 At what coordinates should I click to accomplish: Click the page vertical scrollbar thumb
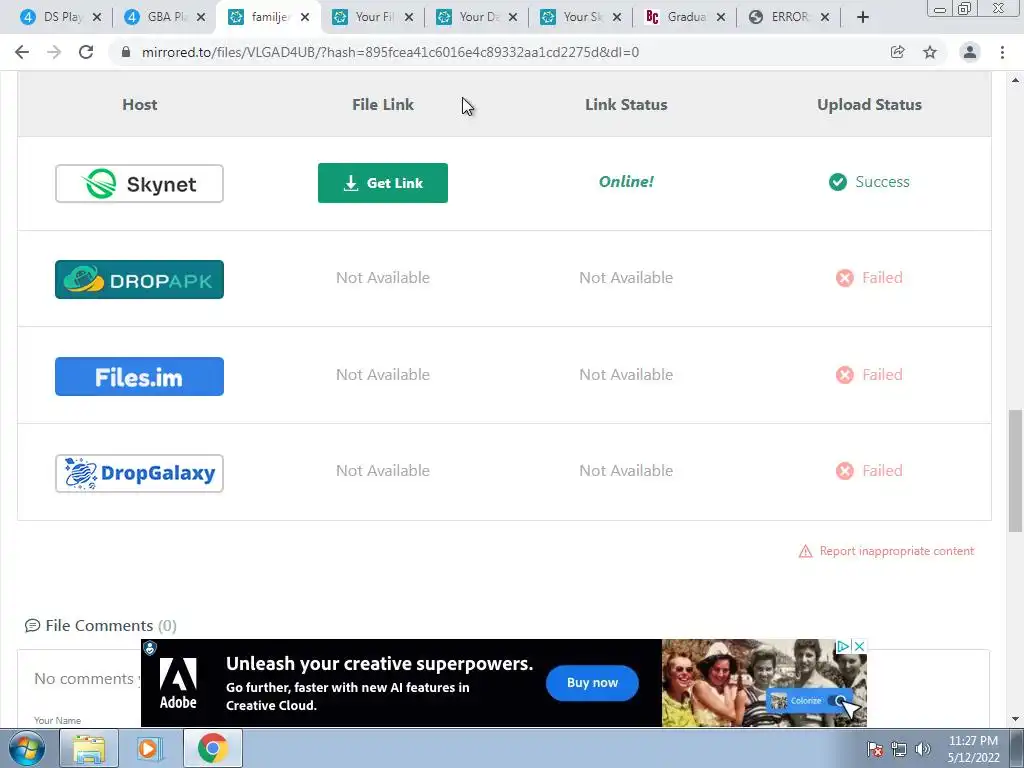pyautogui.click(x=1015, y=471)
